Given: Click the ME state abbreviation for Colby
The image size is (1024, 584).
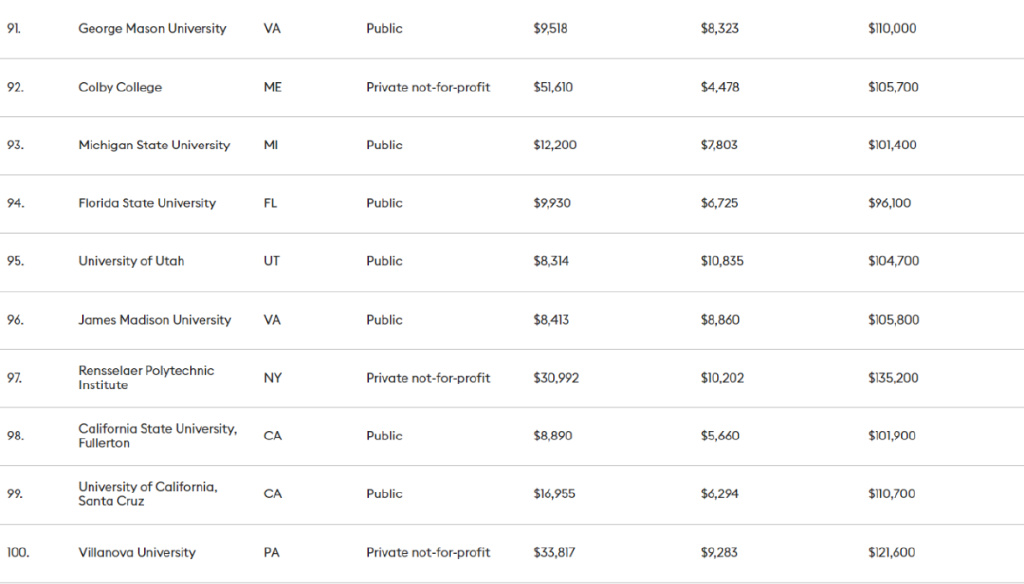Looking at the screenshot, I should tap(272, 87).
